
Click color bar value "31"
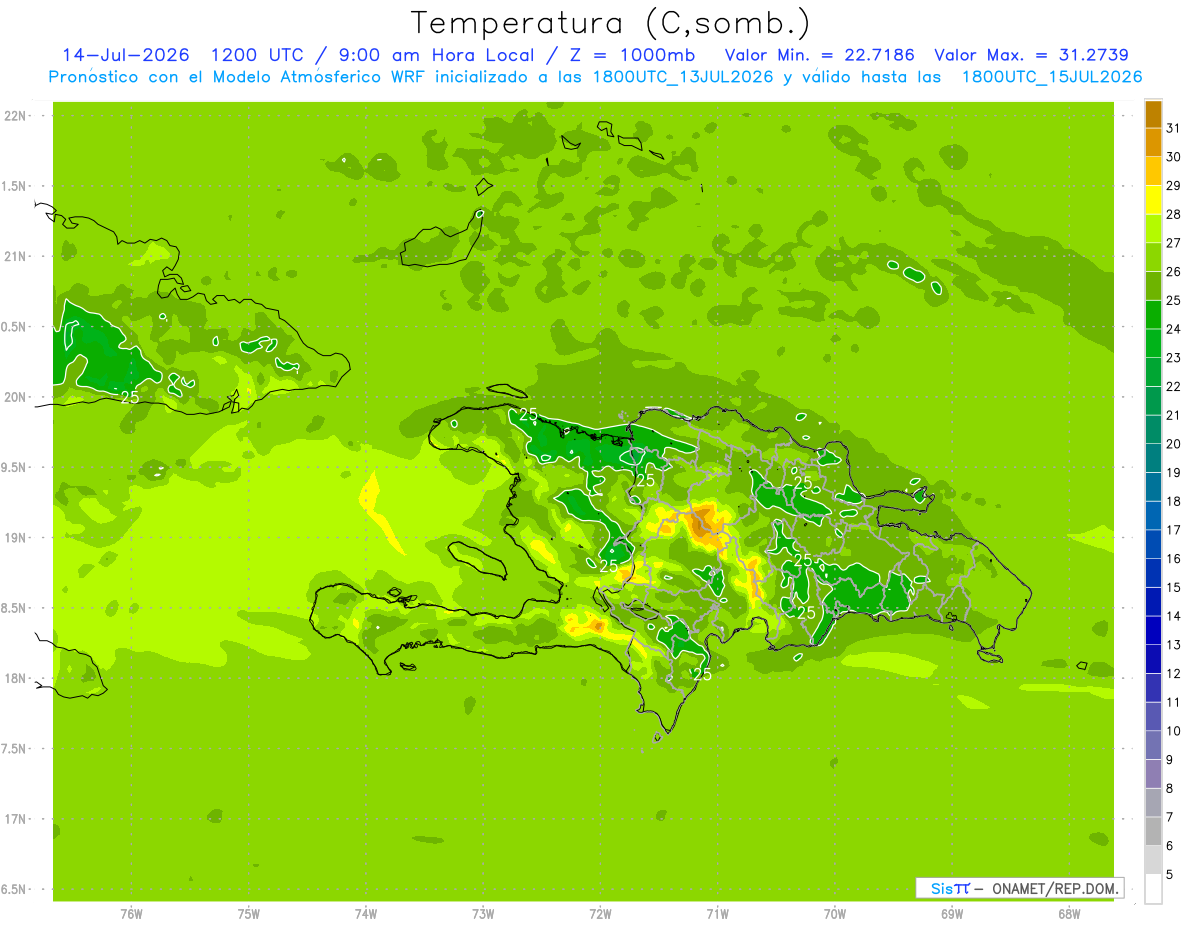point(1174,127)
